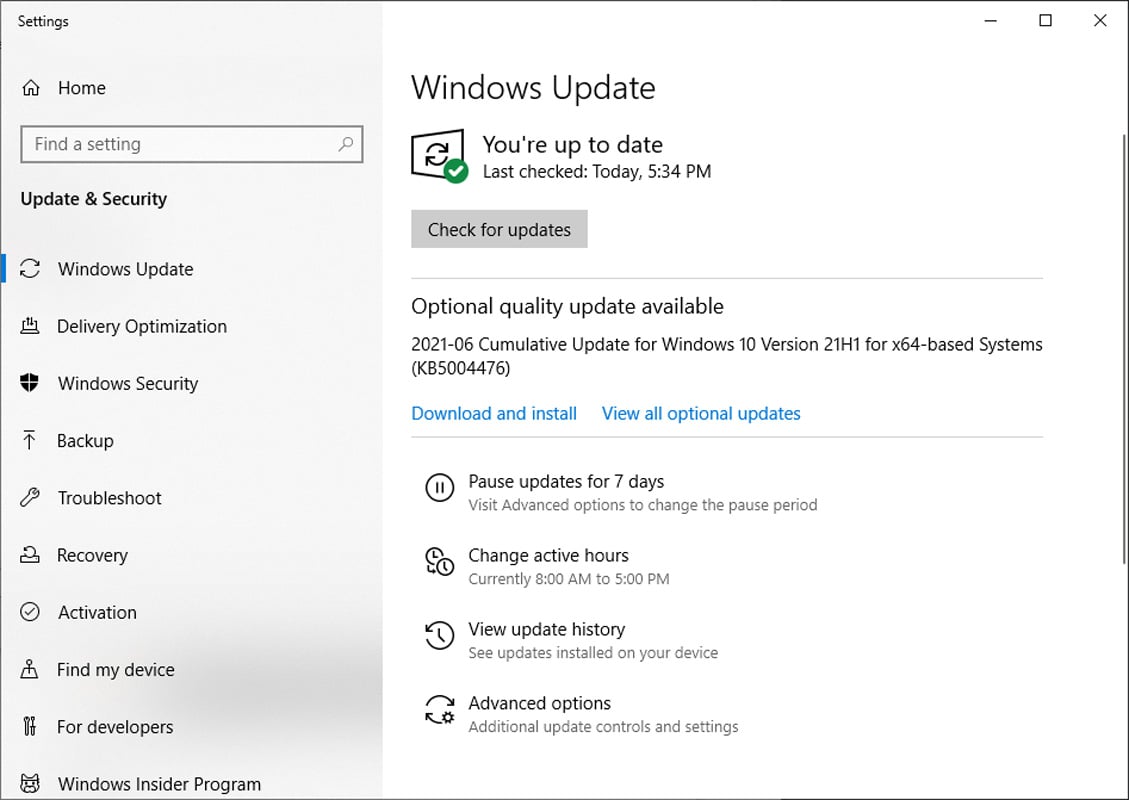Screen dimensions: 1129x800
Task: Click the vertical scrollbar on the right
Action: (x=1125, y=349)
